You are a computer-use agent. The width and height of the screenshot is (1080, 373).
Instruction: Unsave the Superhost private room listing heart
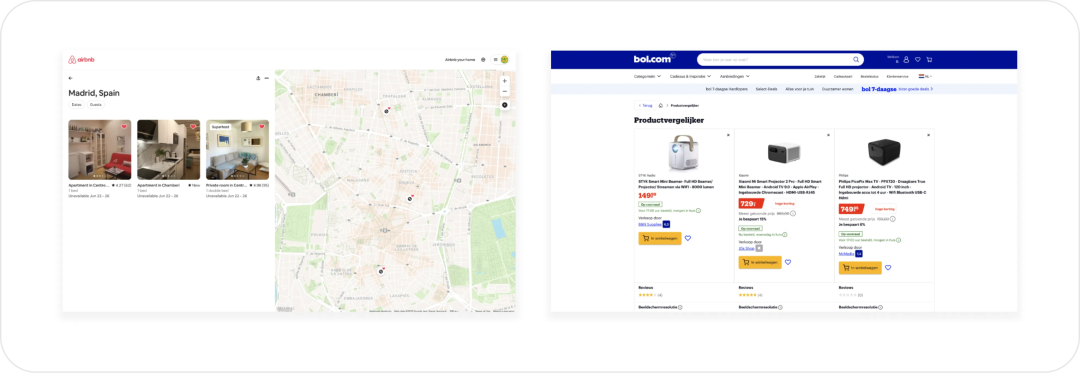click(x=262, y=127)
